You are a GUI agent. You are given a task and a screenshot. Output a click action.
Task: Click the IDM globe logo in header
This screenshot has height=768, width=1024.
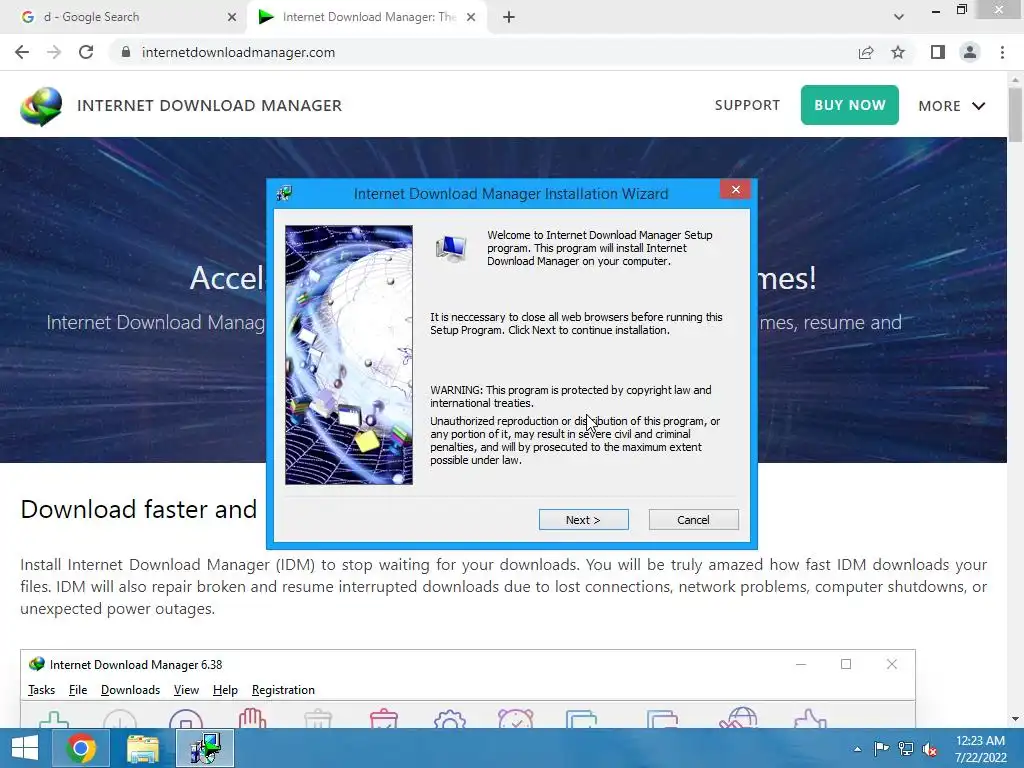(x=41, y=106)
